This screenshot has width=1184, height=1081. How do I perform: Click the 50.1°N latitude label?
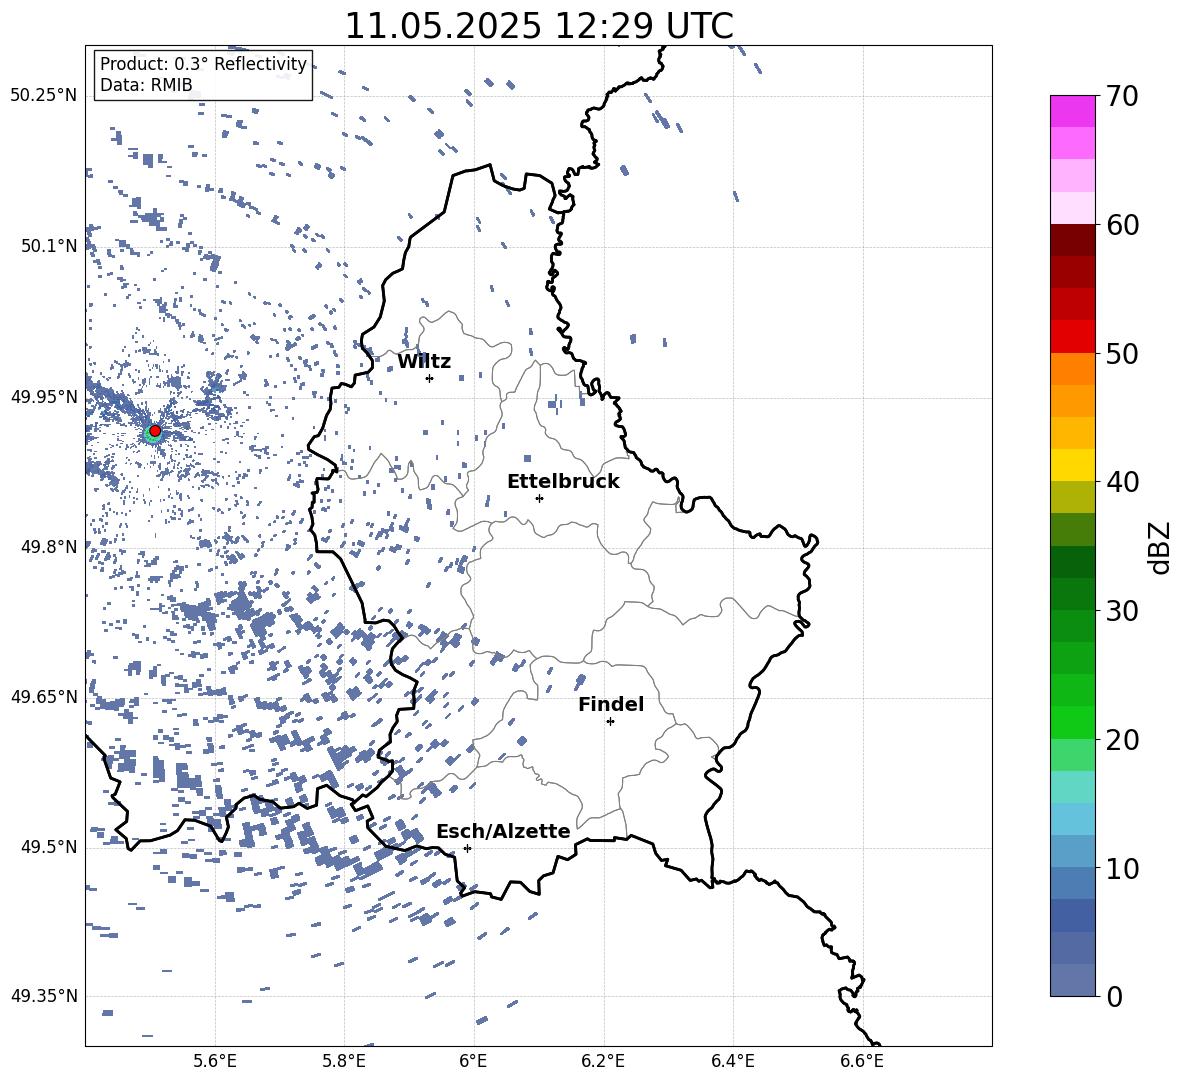click(49, 246)
